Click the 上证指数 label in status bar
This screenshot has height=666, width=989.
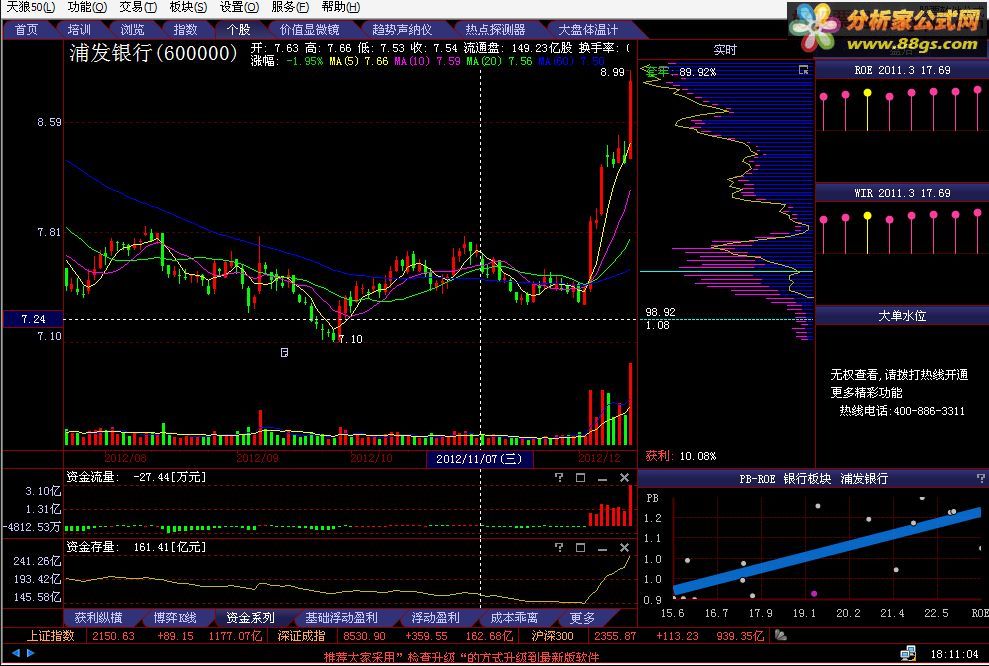(50, 636)
